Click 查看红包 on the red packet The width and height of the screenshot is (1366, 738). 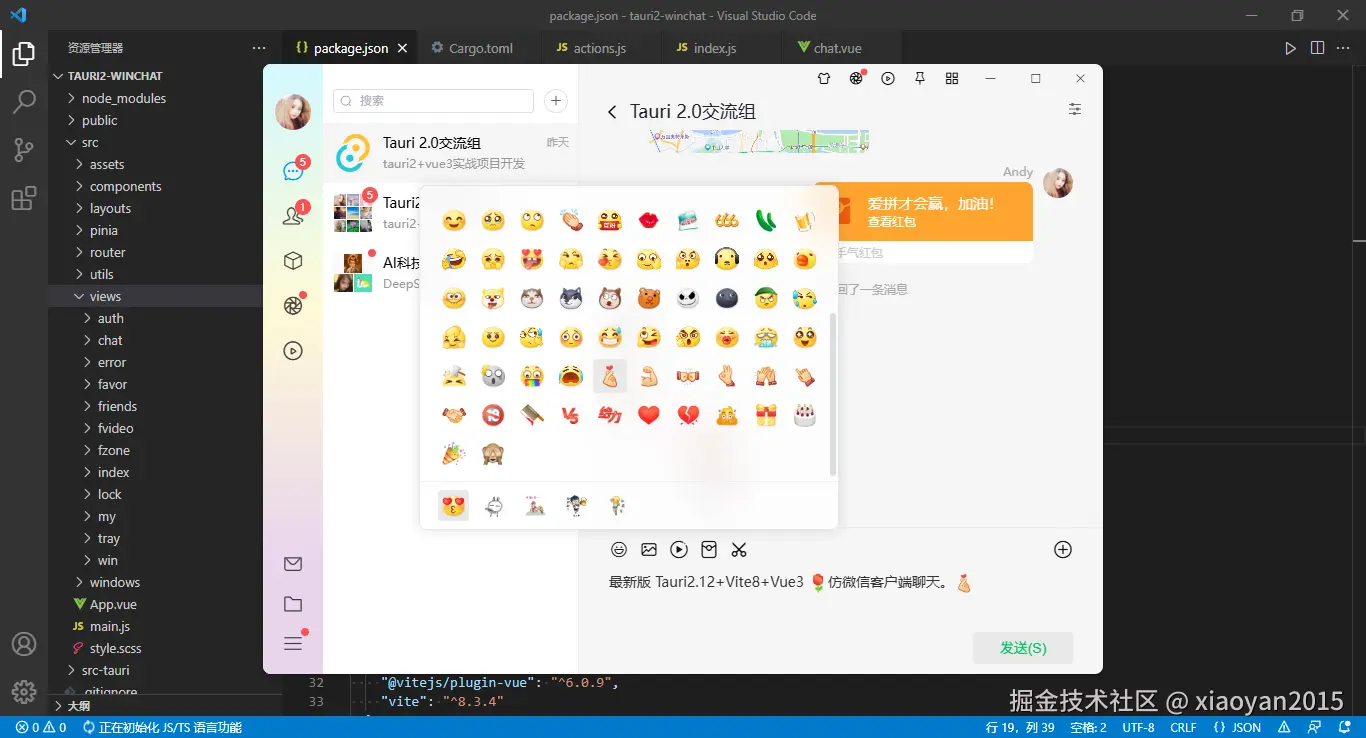click(x=891, y=222)
